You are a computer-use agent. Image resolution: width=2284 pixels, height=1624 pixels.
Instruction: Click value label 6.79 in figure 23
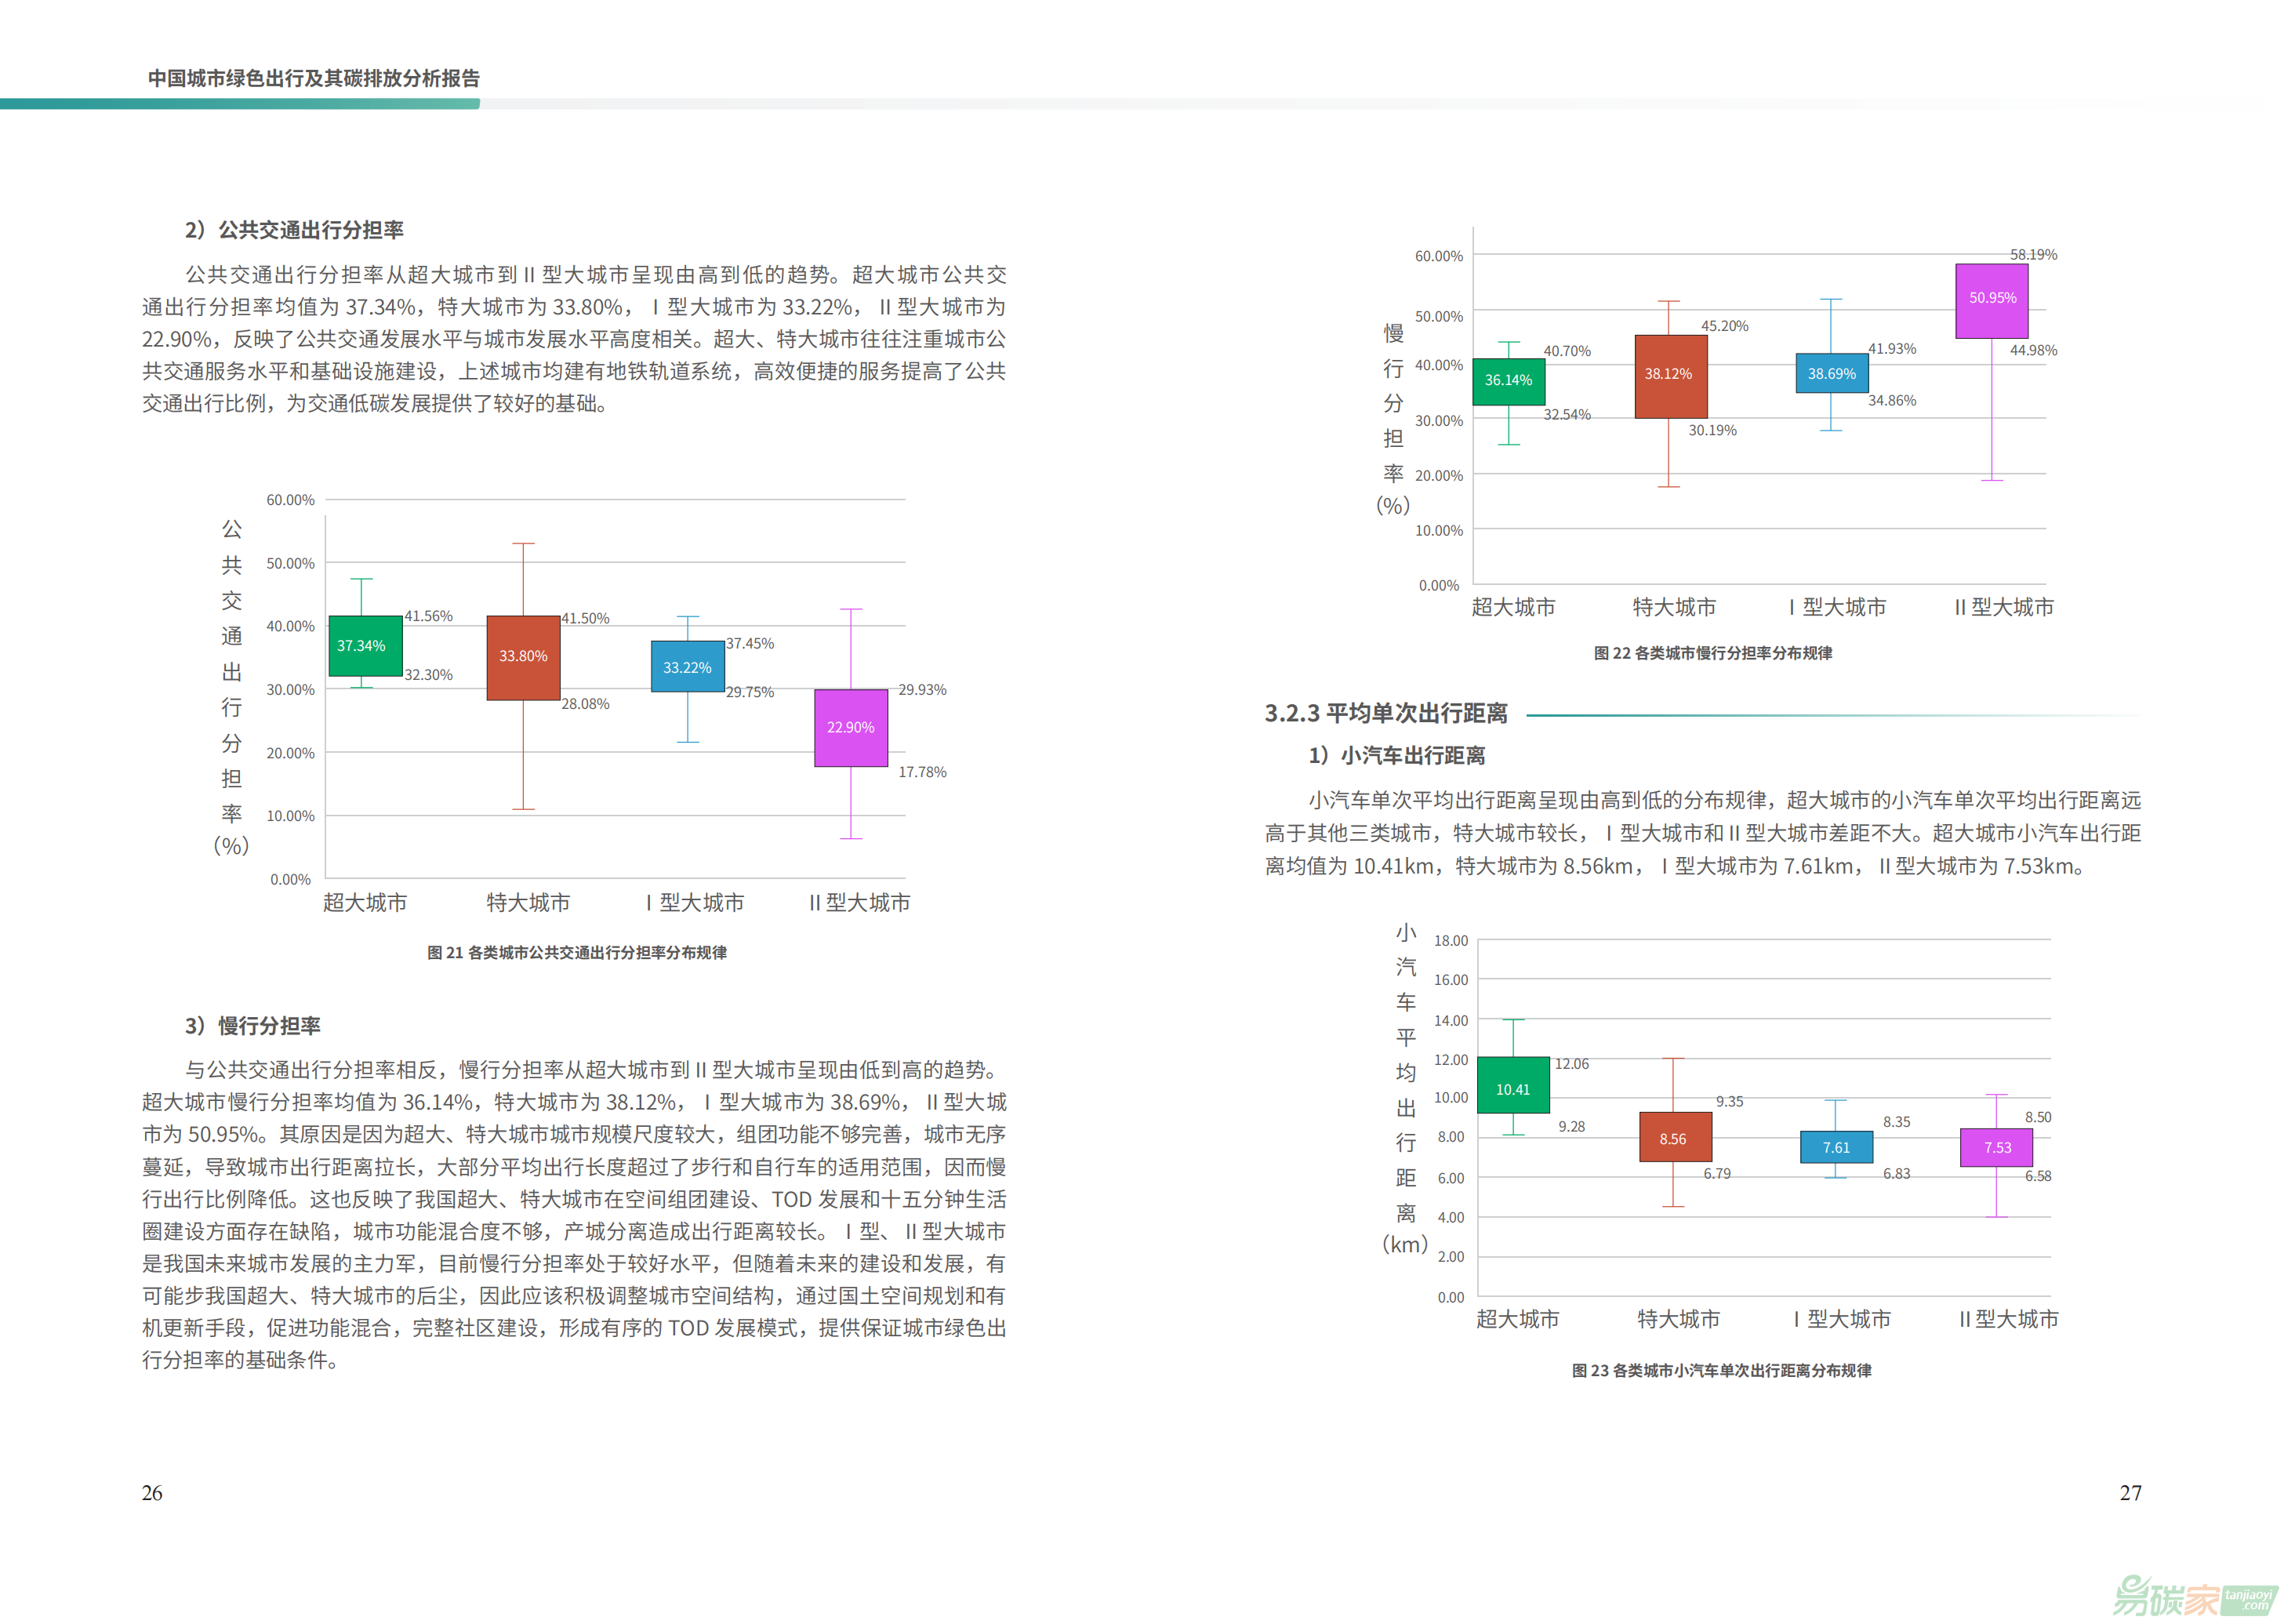coord(1717,1173)
